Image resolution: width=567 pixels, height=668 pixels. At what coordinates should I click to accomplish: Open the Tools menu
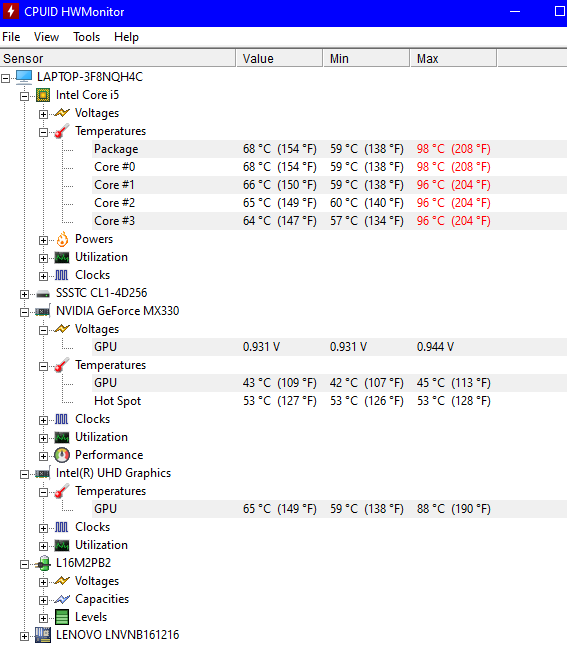point(86,37)
